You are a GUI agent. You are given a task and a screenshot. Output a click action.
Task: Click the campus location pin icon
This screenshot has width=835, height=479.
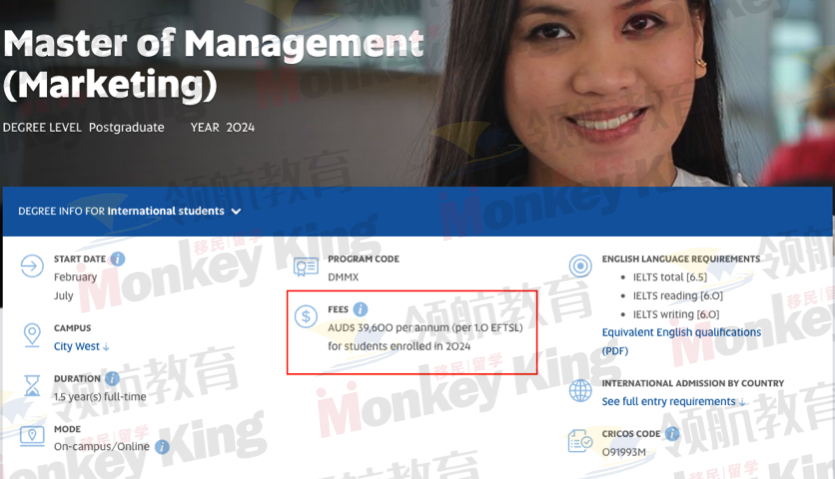point(32,335)
